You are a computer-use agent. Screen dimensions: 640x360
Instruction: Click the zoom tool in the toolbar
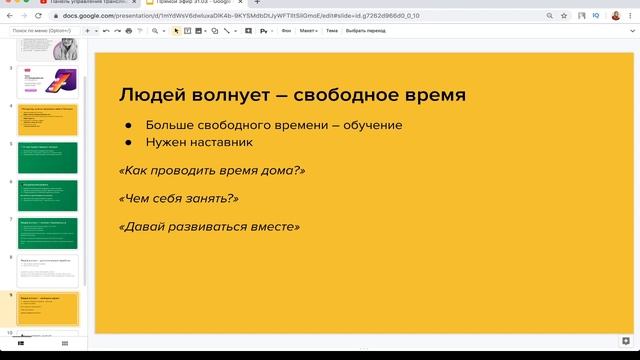155,31
